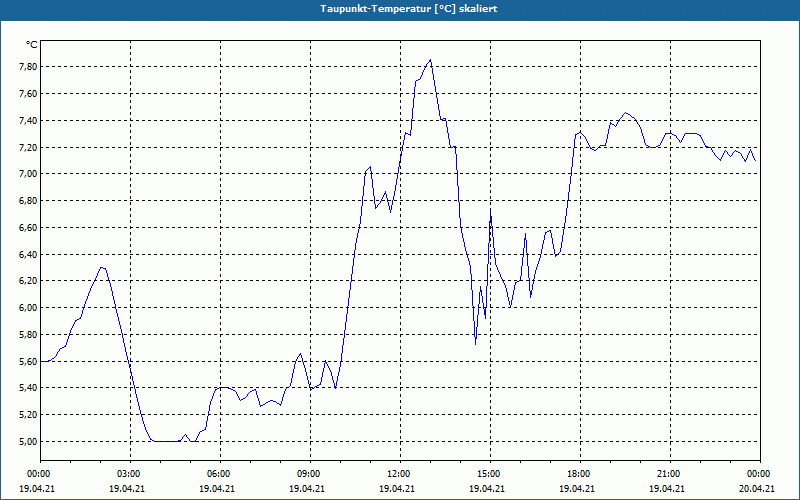This screenshot has height=500, width=800.
Task: Click the 21:00 time label
Action: (x=670, y=474)
